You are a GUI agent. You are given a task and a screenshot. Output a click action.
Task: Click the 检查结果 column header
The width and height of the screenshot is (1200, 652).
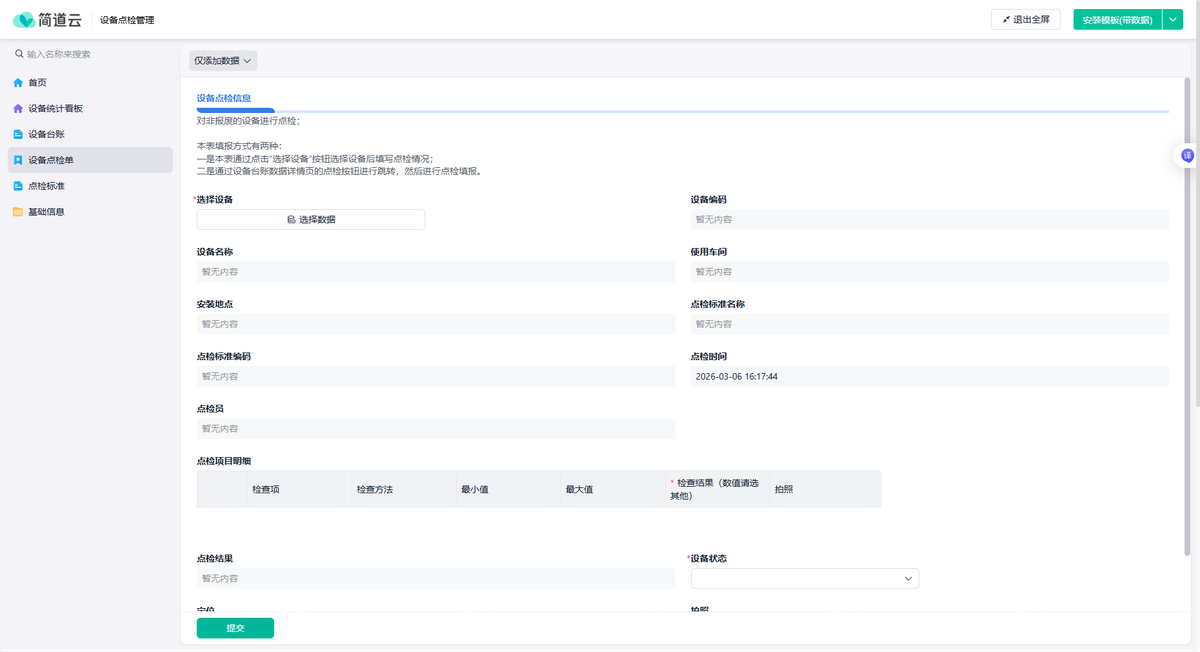(x=716, y=489)
